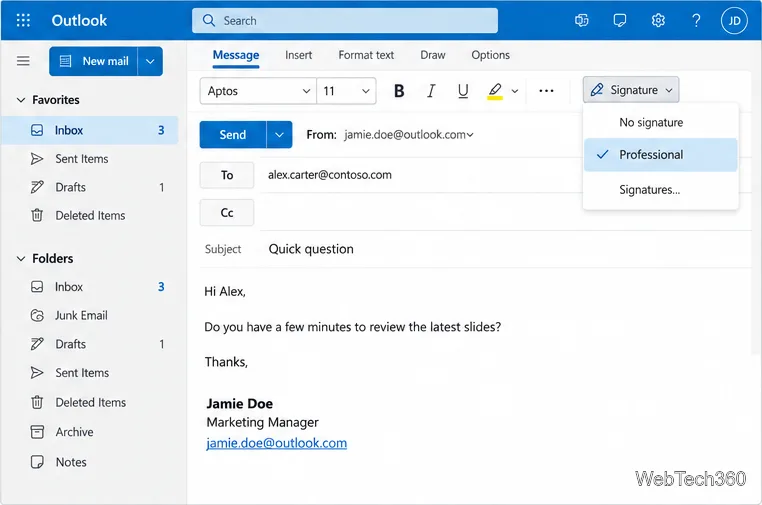762x505 pixels.
Task: Click the Subject field Quick question
Action: point(311,249)
